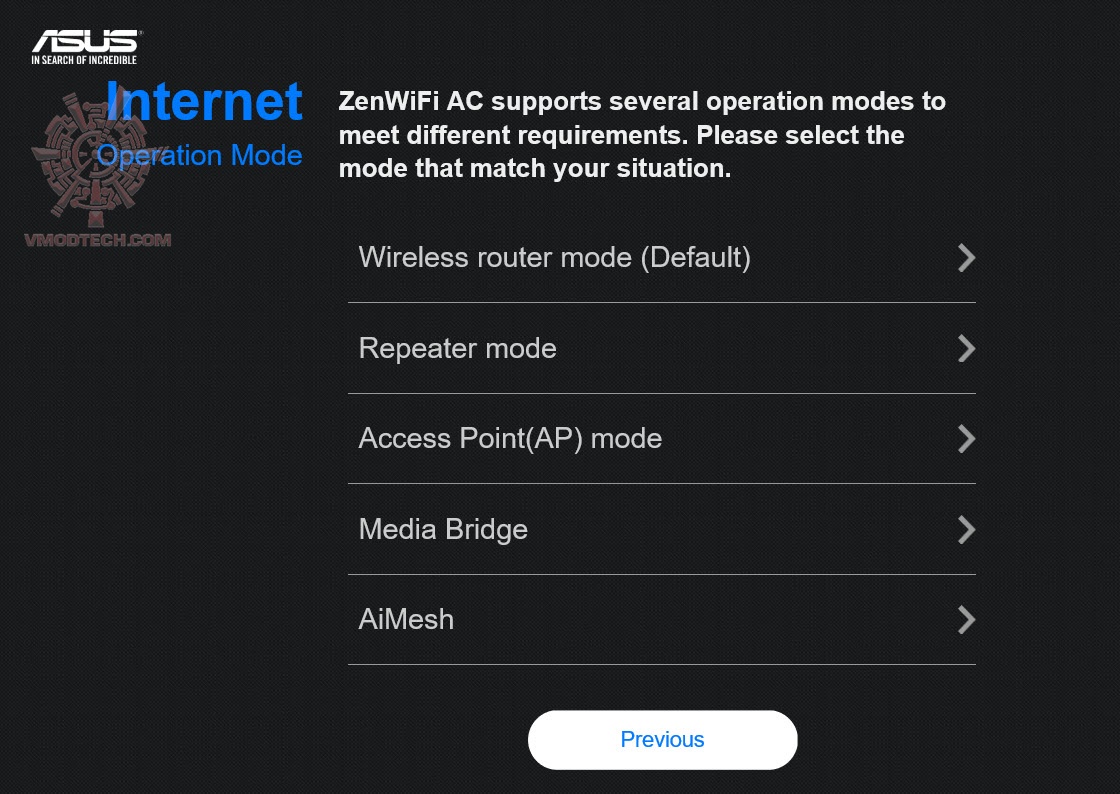Pick the Media Bridge operation mode

[x=443, y=529]
